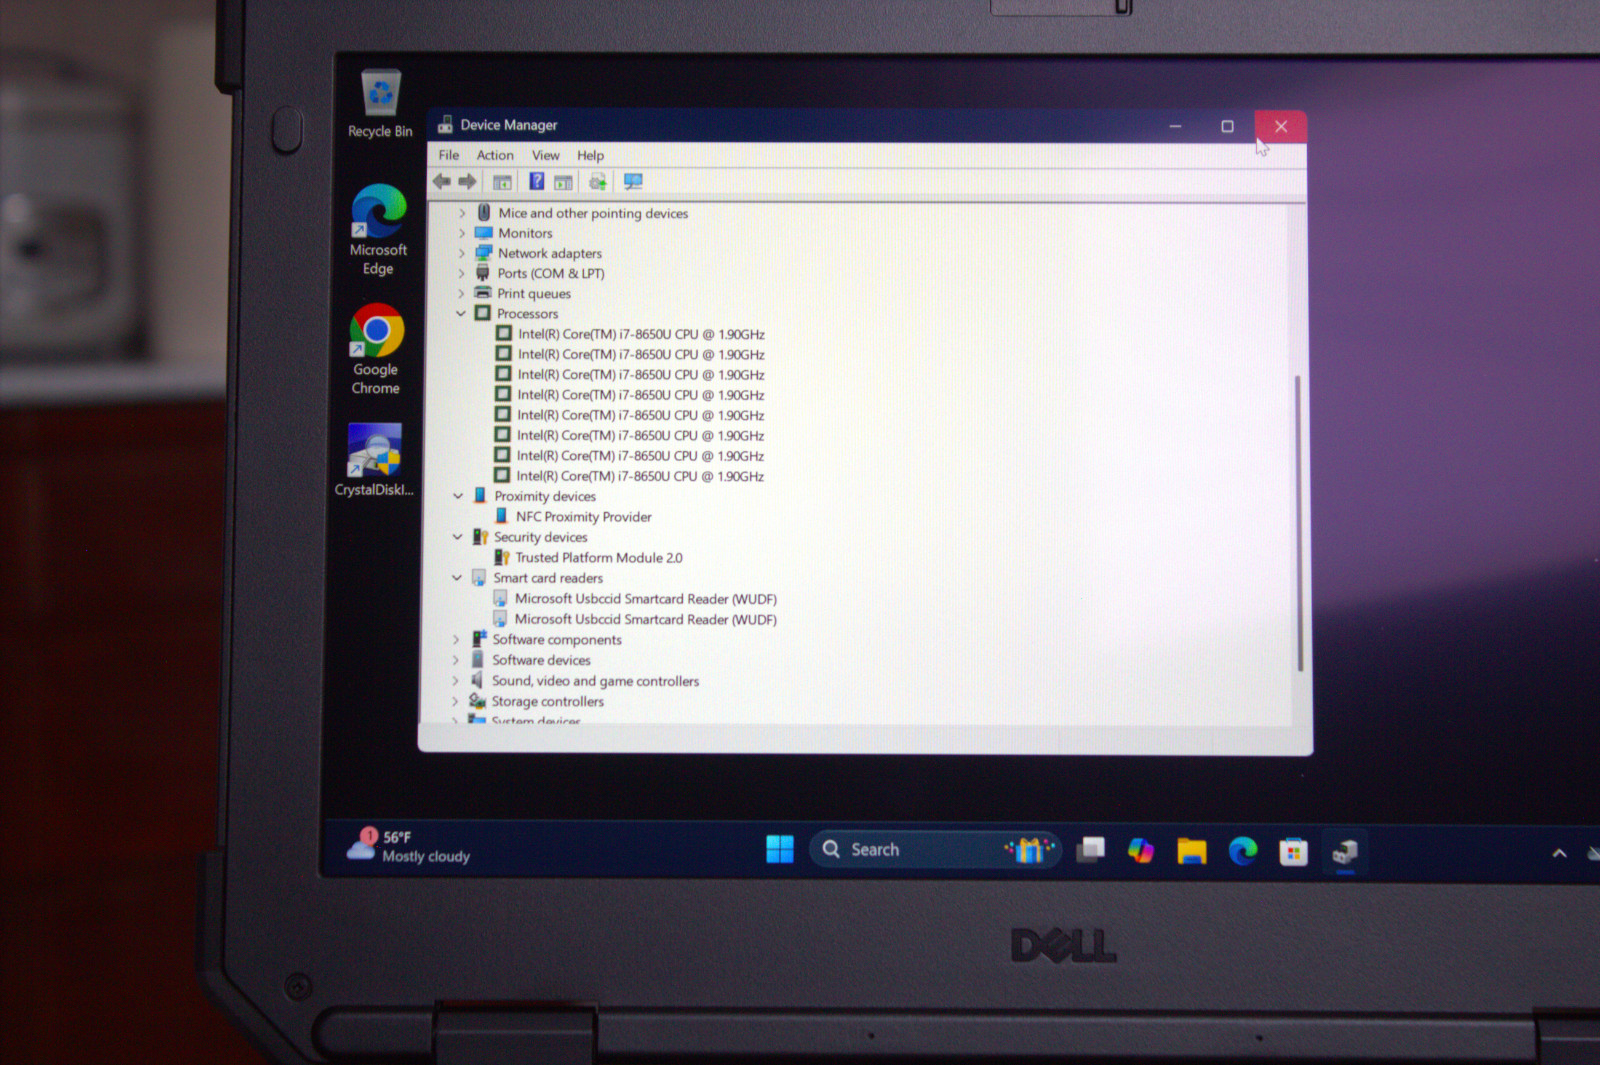Screen dimensions: 1600x1065
Task: Select the Storage controllers label
Action: 547,702
